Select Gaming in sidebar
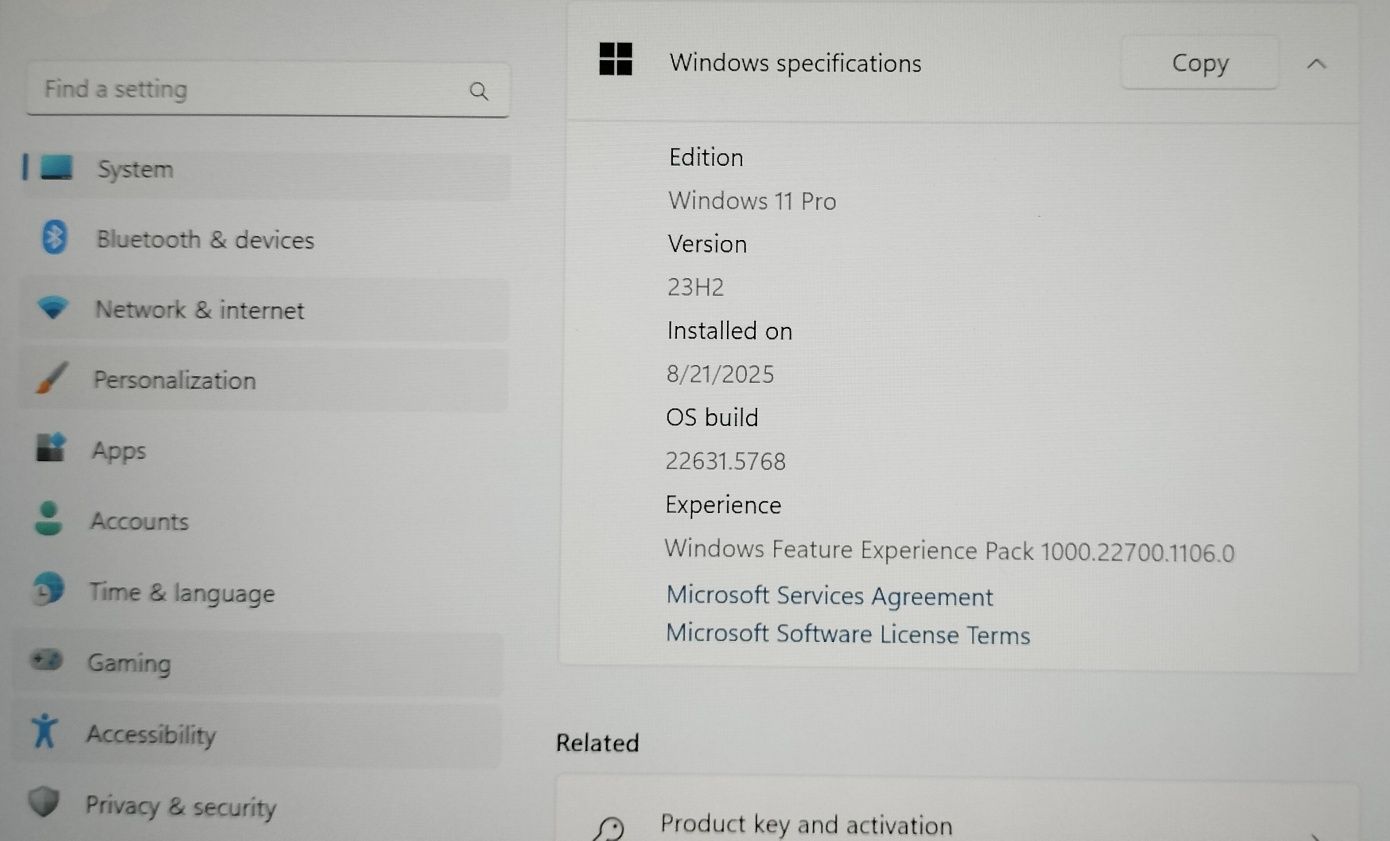The height and width of the screenshot is (841, 1390). (x=258, y=663)
